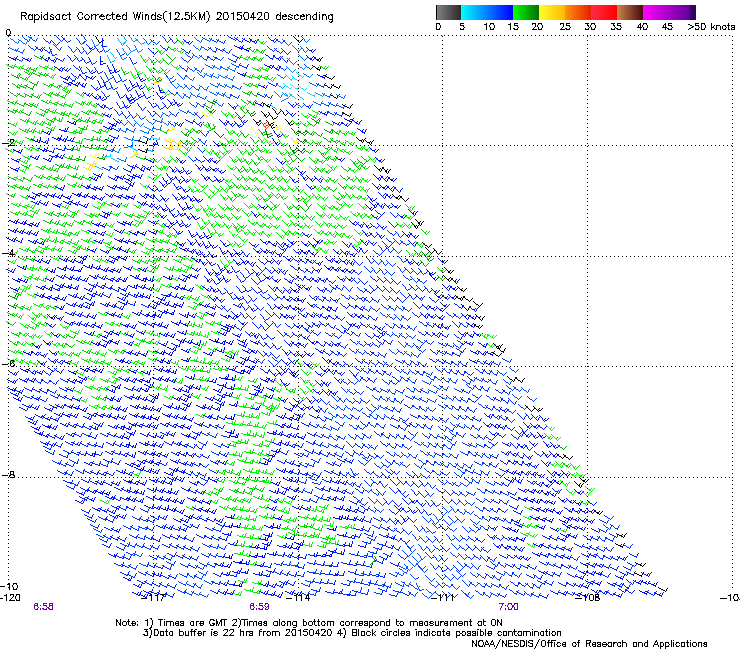The width and height of the screenshot is (740, 650).
Task: Click the NOAA/NESDIS credit line
Action: [x=589, y=644]
